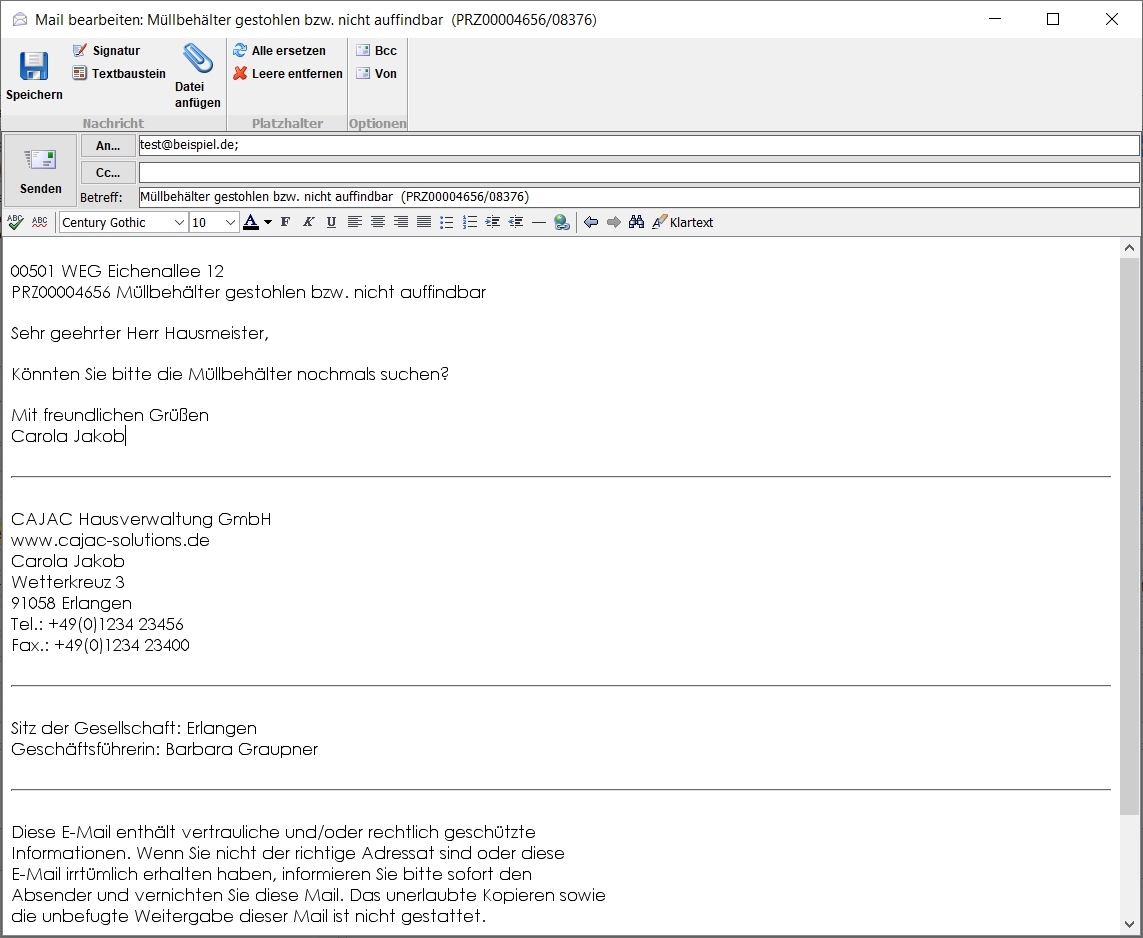Screen dimensions: 1143x938
Task: Toggle the Von field option
Action: [x=376, y=73]
